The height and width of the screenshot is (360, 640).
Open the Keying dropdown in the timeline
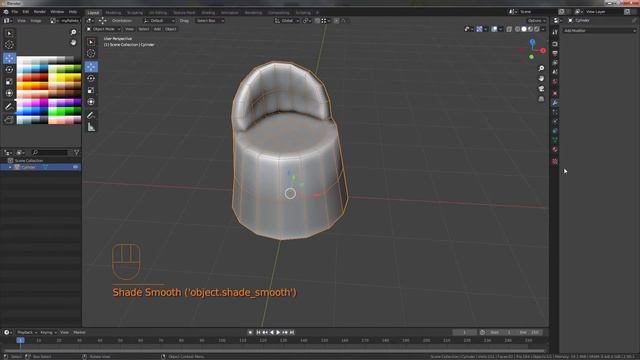48,332
